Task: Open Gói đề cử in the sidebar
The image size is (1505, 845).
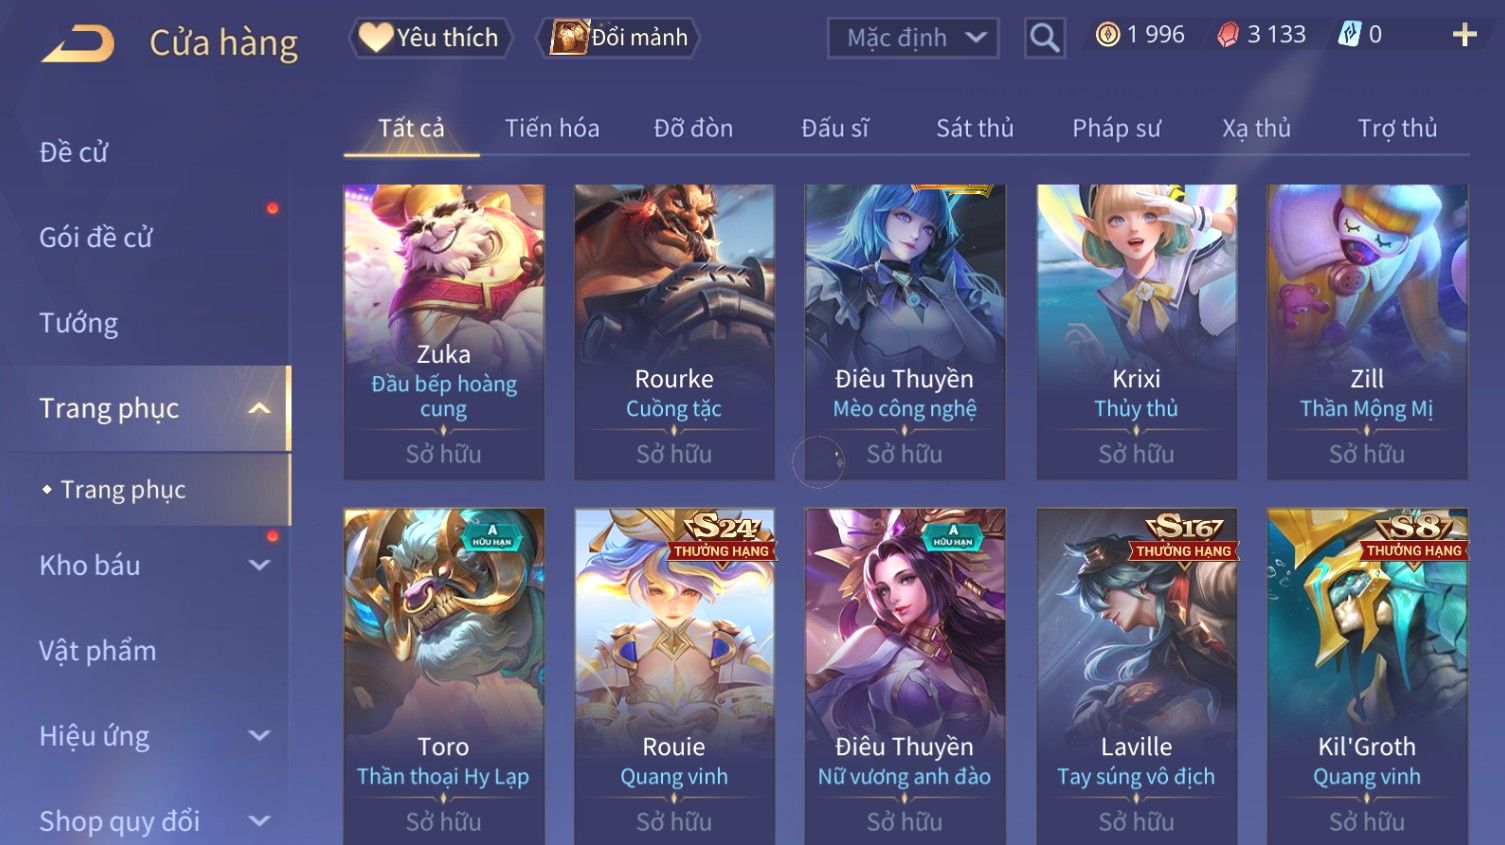Action: point(96,238)
